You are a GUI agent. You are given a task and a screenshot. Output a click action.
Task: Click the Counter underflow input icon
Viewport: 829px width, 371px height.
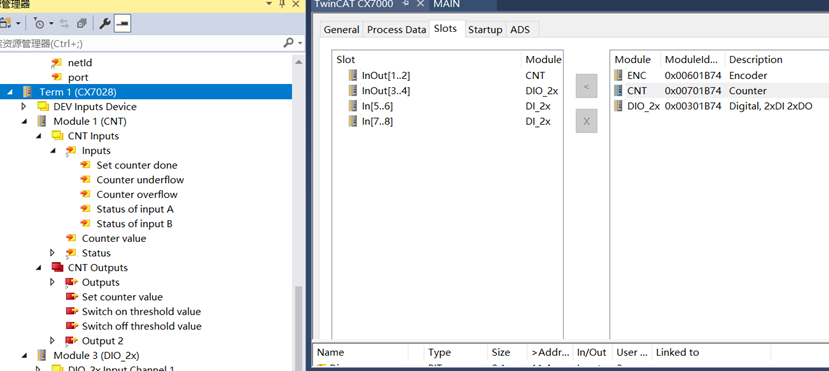86,180
